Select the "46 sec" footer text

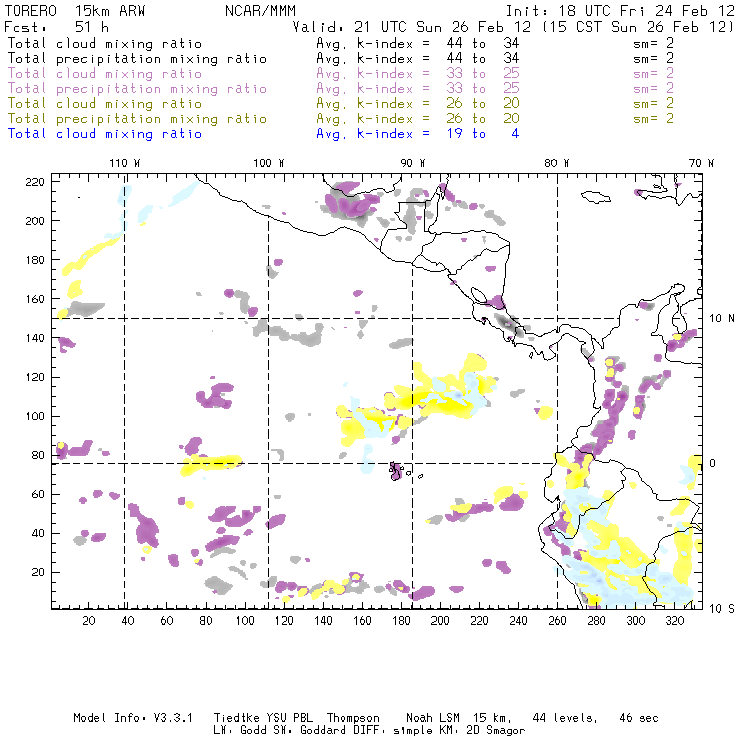click(639, 718)
